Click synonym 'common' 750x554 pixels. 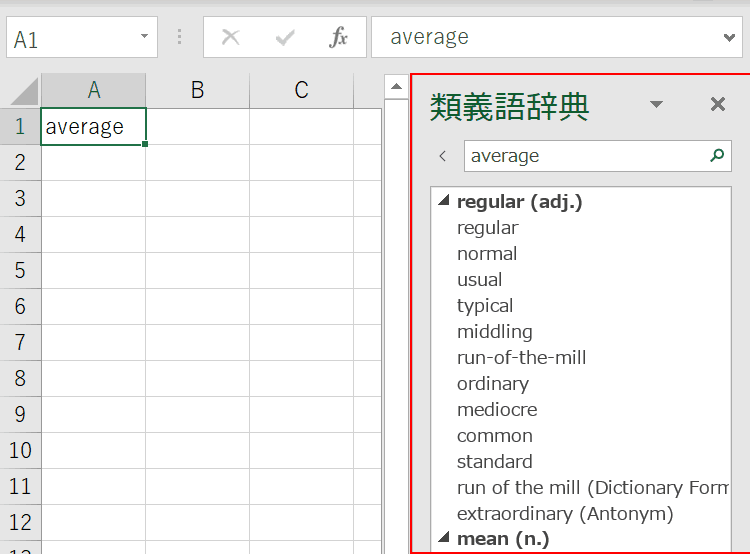coord(495,436)
